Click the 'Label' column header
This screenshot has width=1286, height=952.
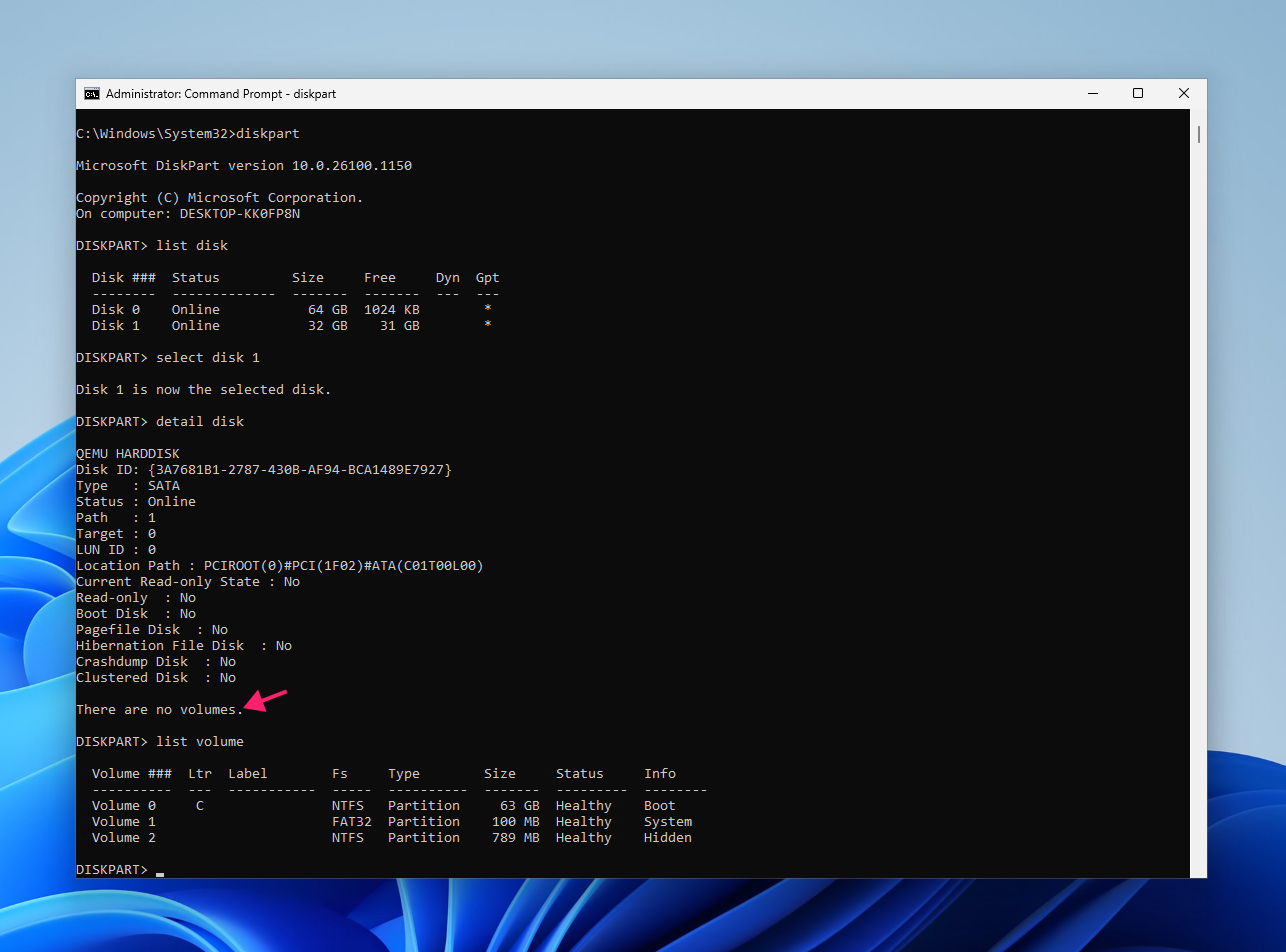[x=248, y=773]
